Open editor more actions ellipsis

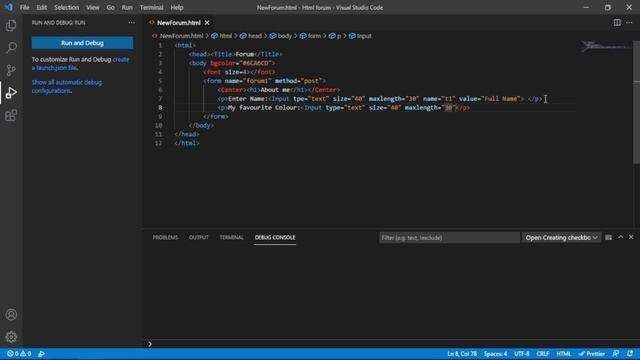(629, 23)
